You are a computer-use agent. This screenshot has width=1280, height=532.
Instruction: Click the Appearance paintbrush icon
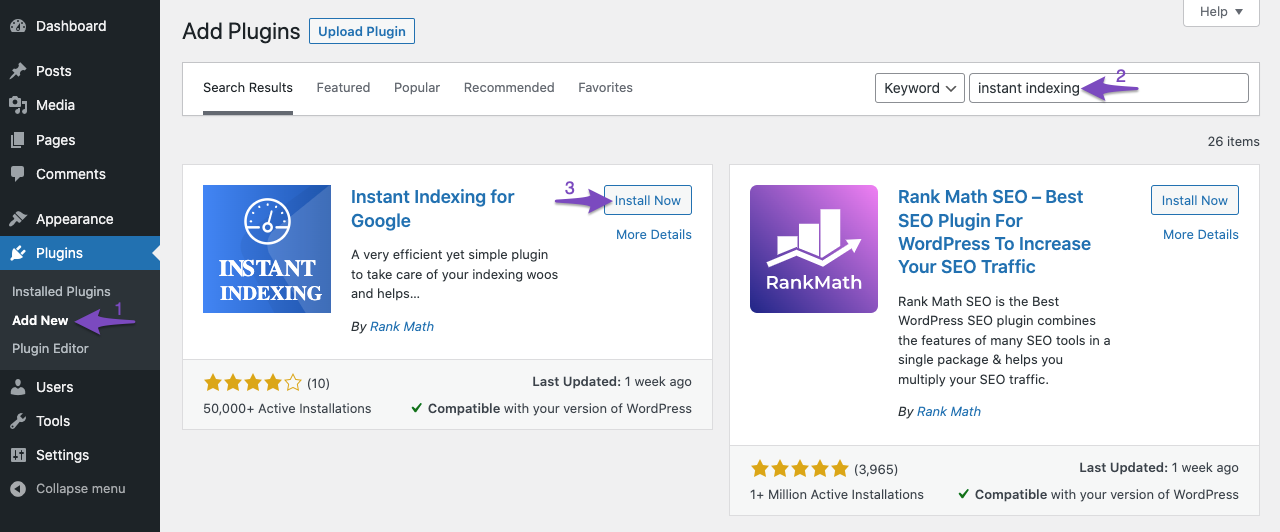pyautogui.click(x=18, y=219)
